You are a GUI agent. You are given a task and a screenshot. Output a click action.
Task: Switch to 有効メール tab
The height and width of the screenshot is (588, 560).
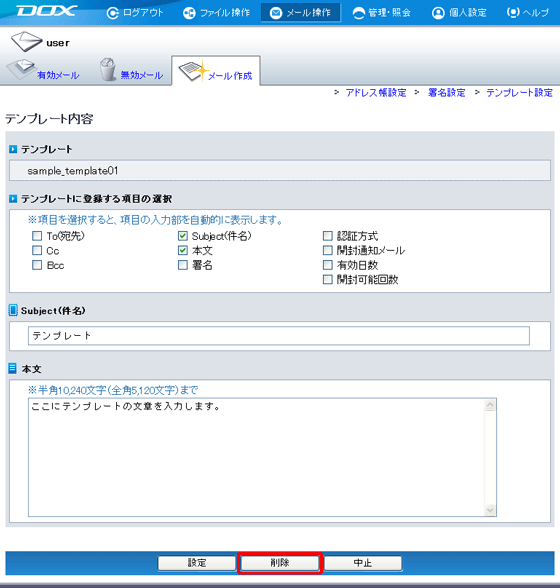58,75
